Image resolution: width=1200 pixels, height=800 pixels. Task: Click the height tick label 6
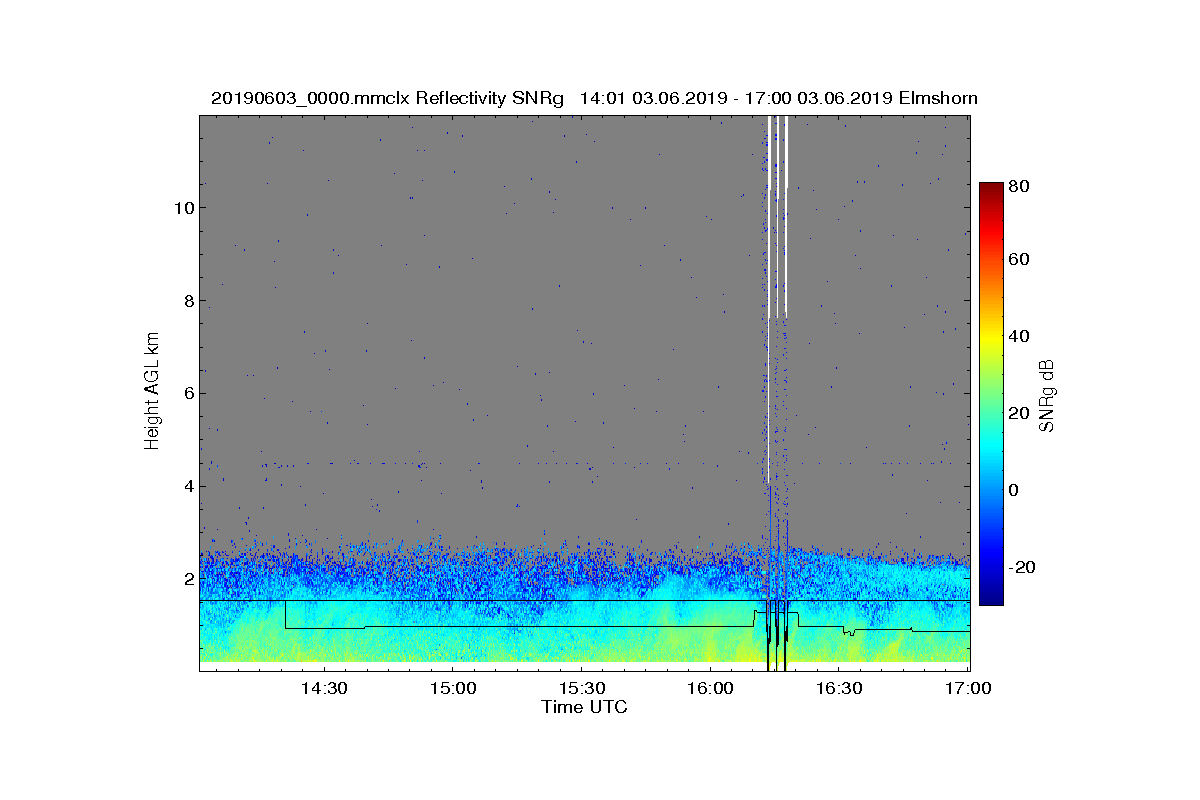[x=187, y=394]
